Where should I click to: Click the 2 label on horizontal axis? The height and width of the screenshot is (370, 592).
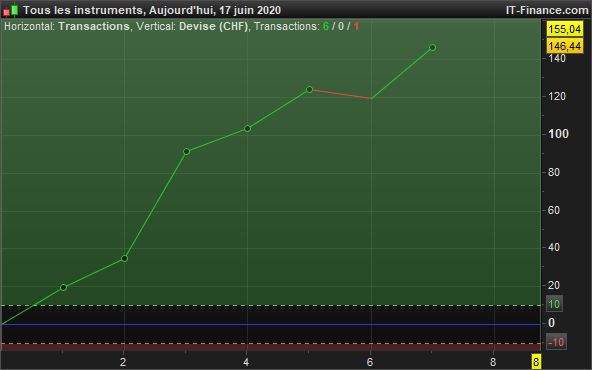123,362
